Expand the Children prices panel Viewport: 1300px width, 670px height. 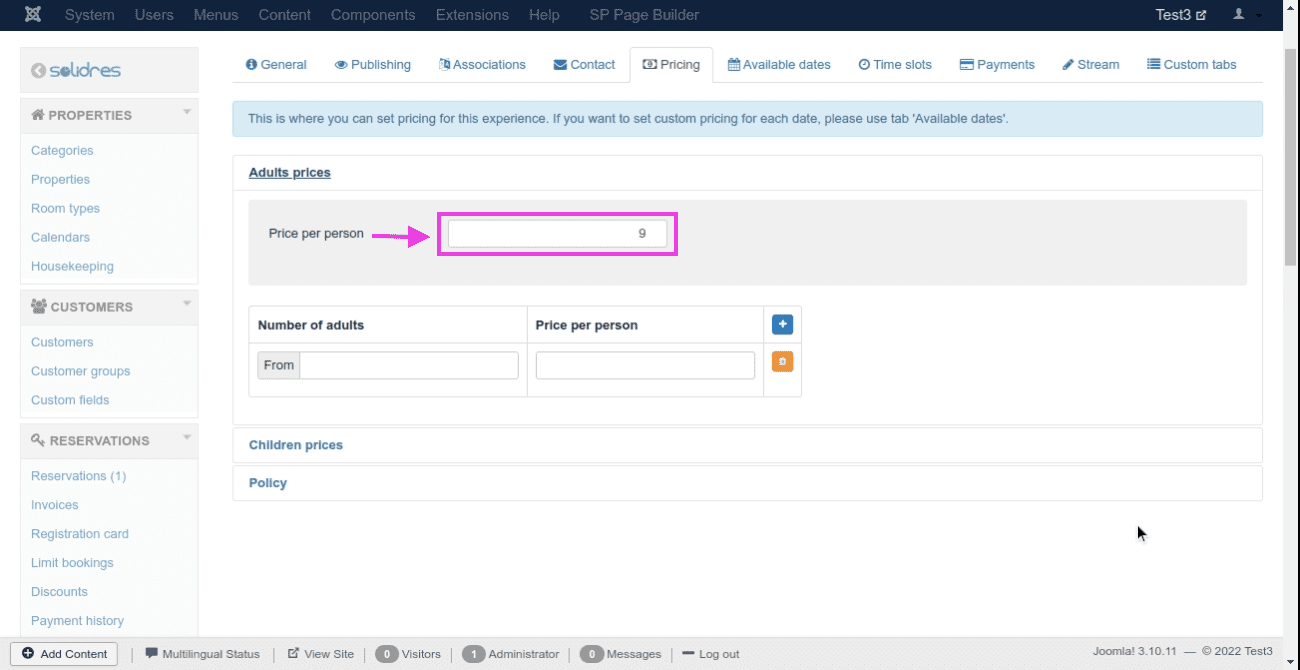click(296, 445)
